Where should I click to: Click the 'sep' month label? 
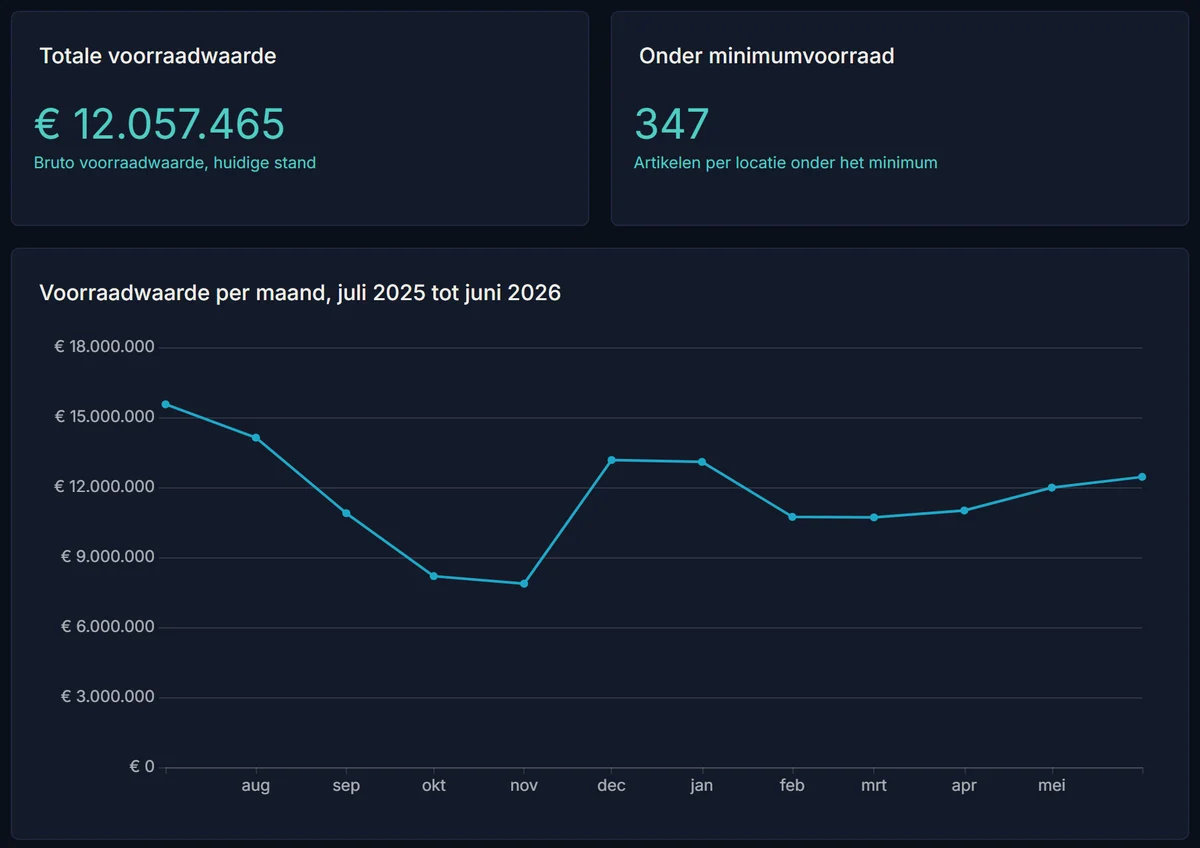[x=346, y=786]
